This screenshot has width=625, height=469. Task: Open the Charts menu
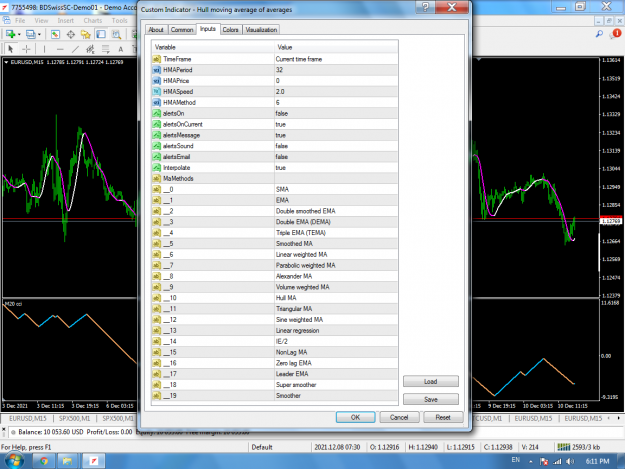coord(92,20)
